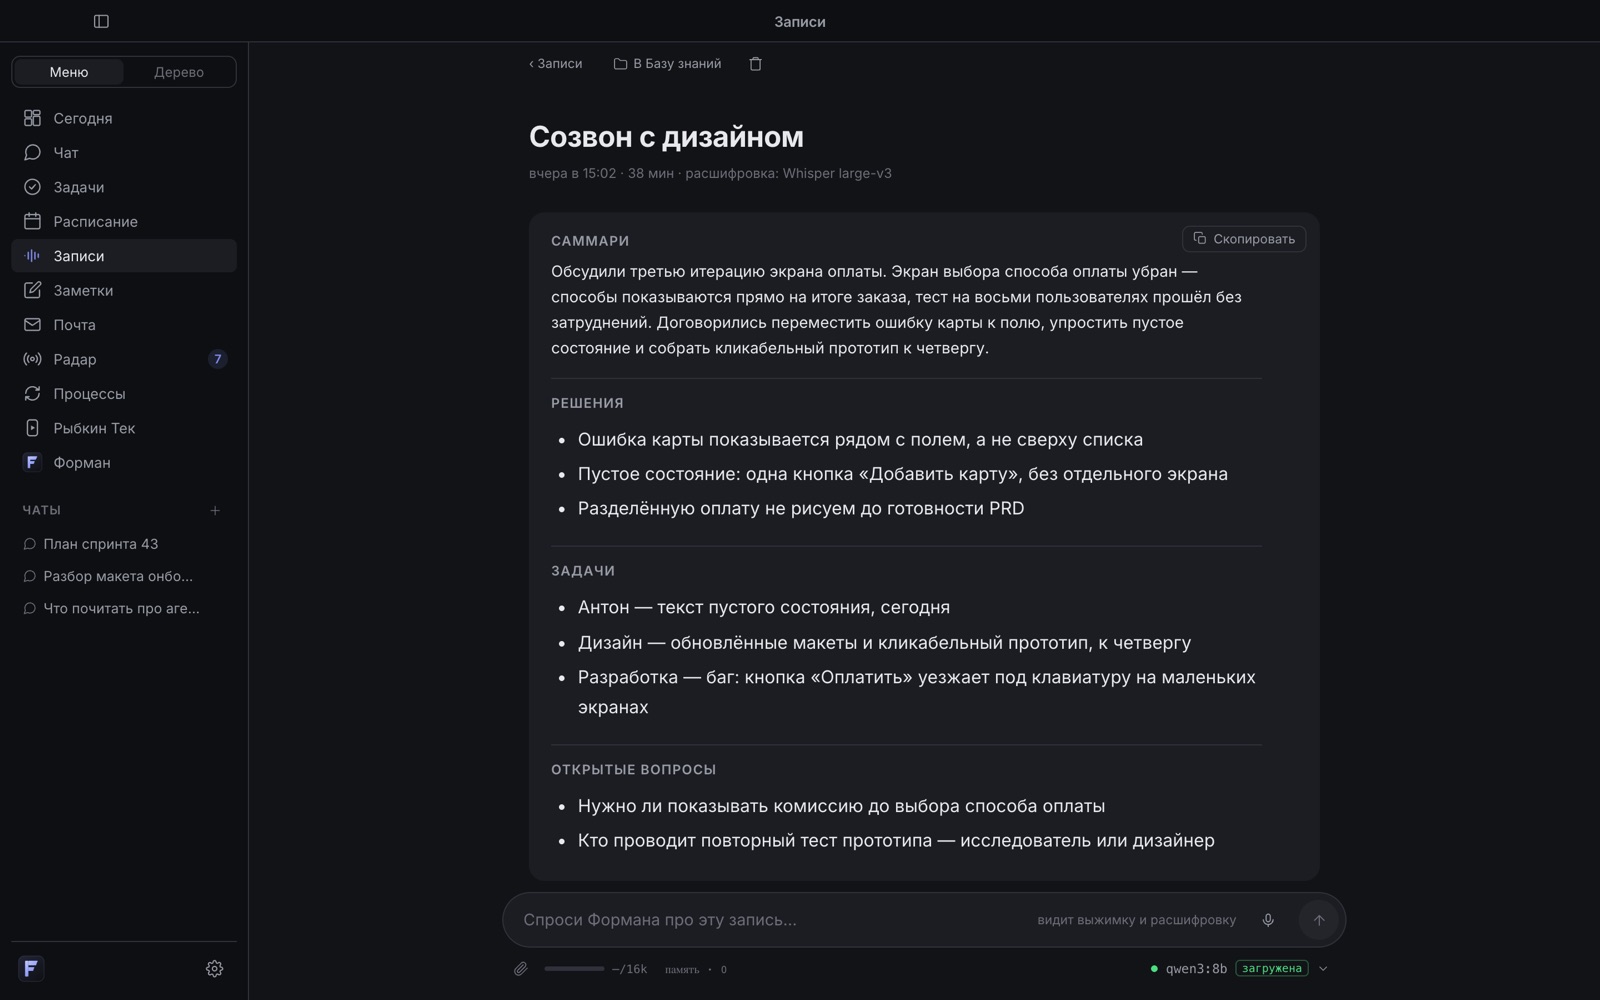The image size is (1600, 1000).
Task: Open the Заметки pencil icon
Action: (32, 290)
